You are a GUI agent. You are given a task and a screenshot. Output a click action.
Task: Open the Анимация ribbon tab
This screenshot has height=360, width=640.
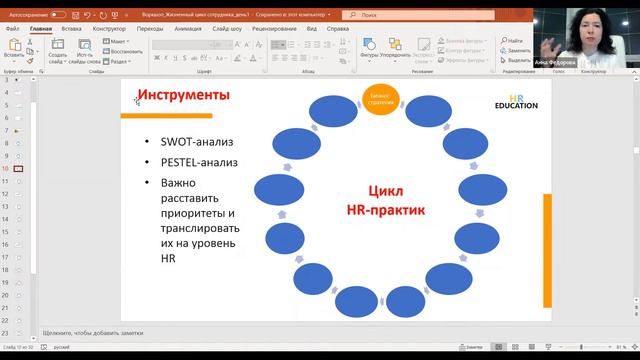(x=188, y=29)
